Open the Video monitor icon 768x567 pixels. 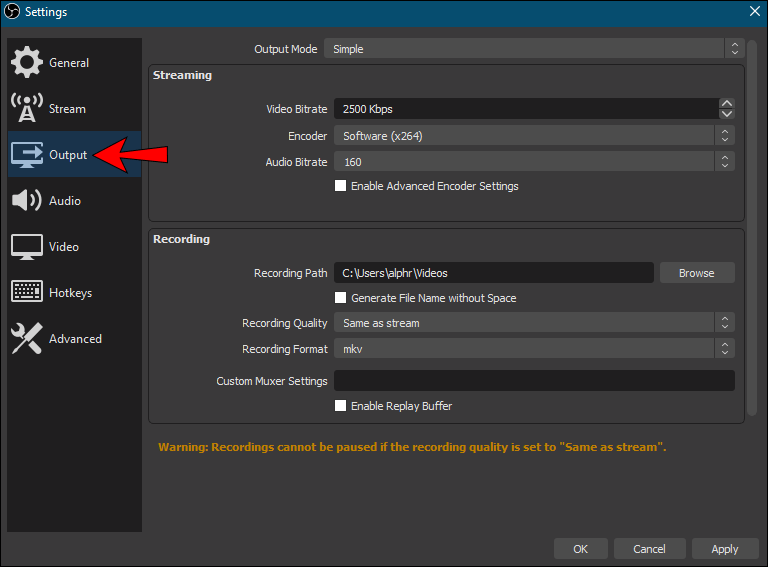click(x=27, y=247)
